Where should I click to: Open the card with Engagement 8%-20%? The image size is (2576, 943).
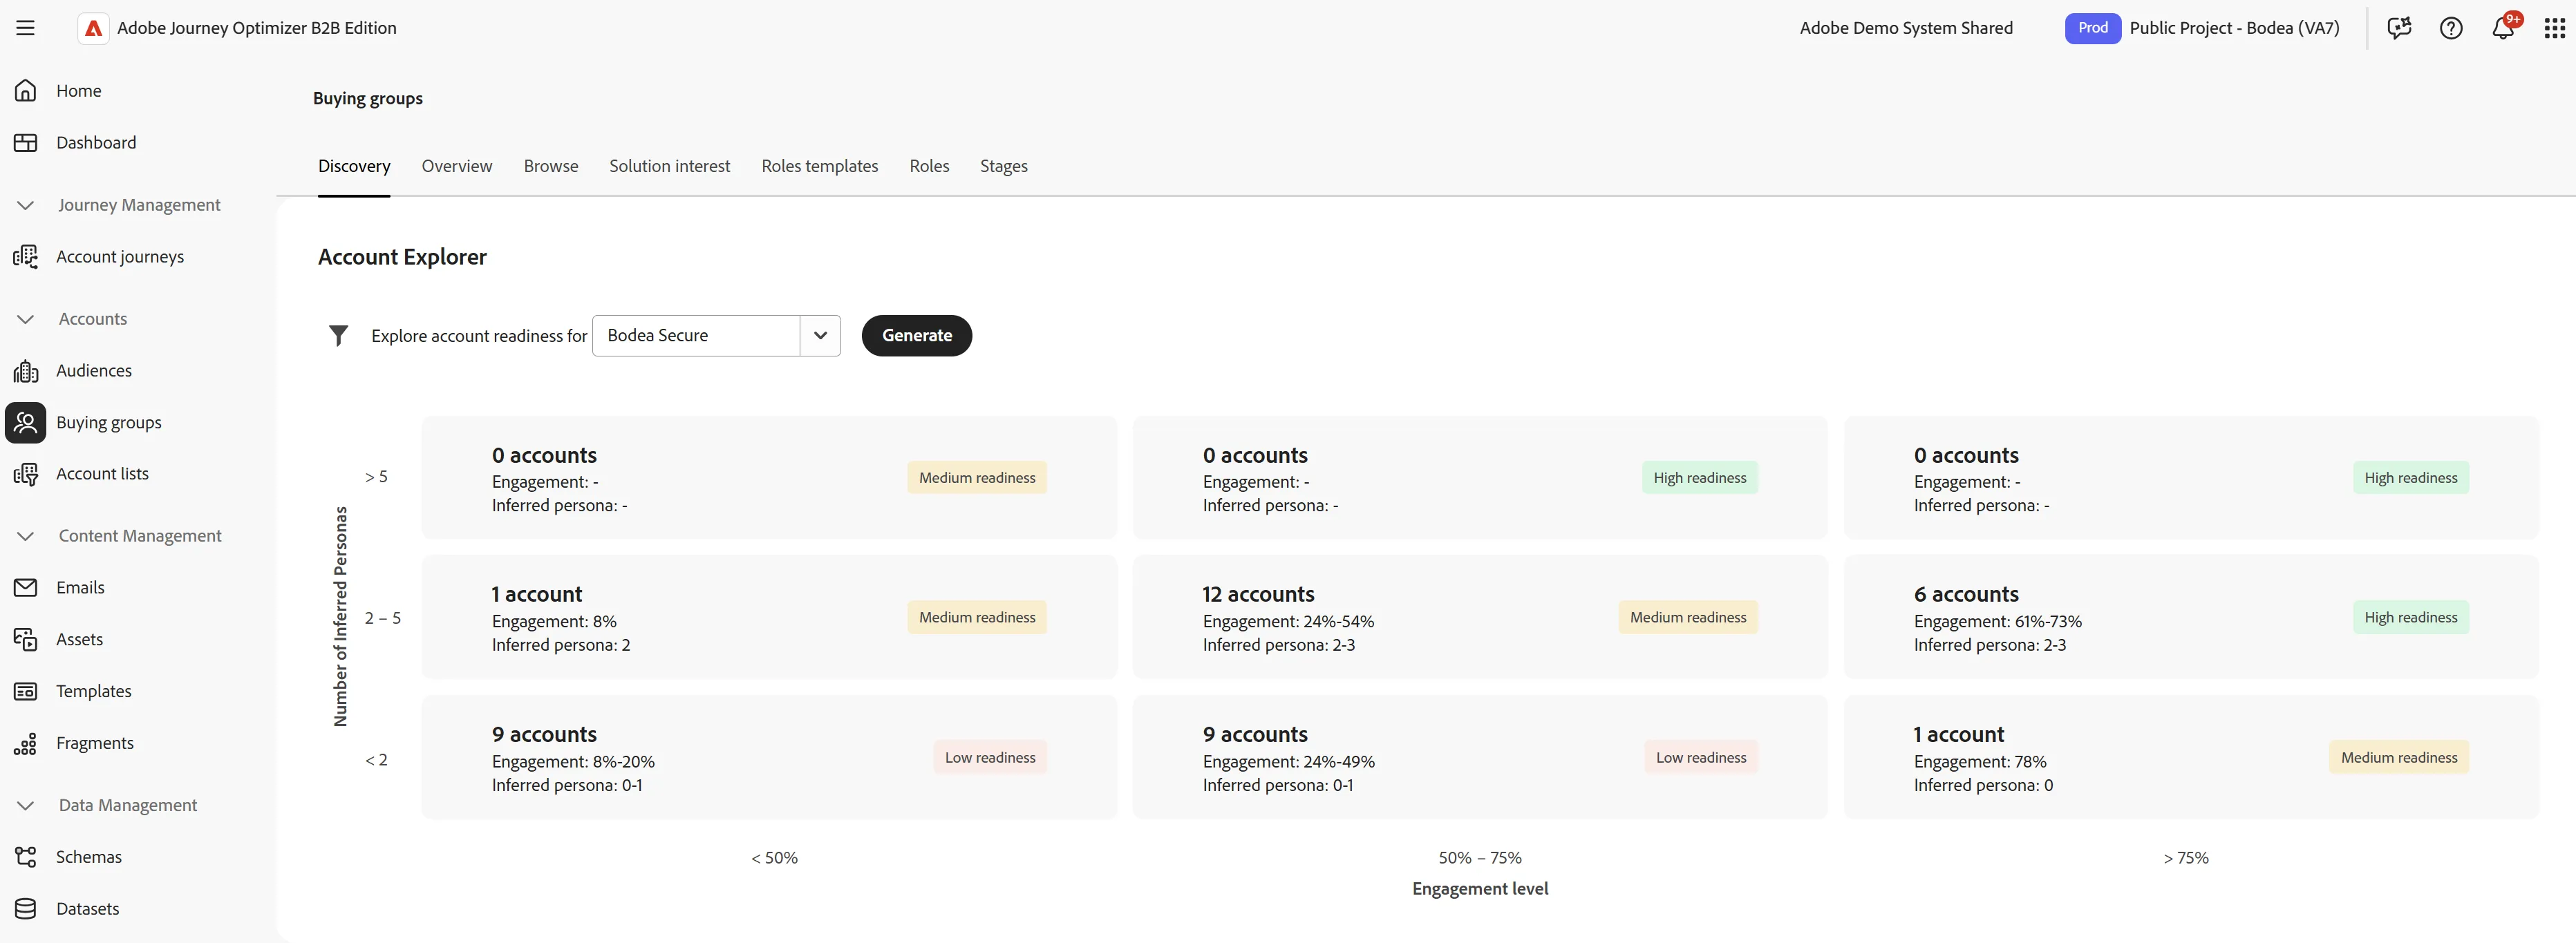point(769,758)
